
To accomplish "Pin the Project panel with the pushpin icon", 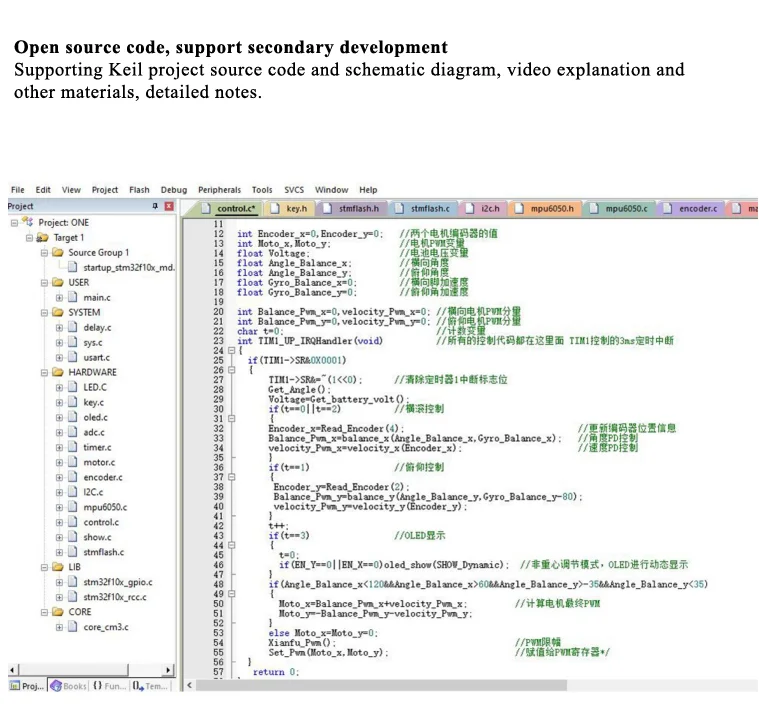I will coord(155,206).
